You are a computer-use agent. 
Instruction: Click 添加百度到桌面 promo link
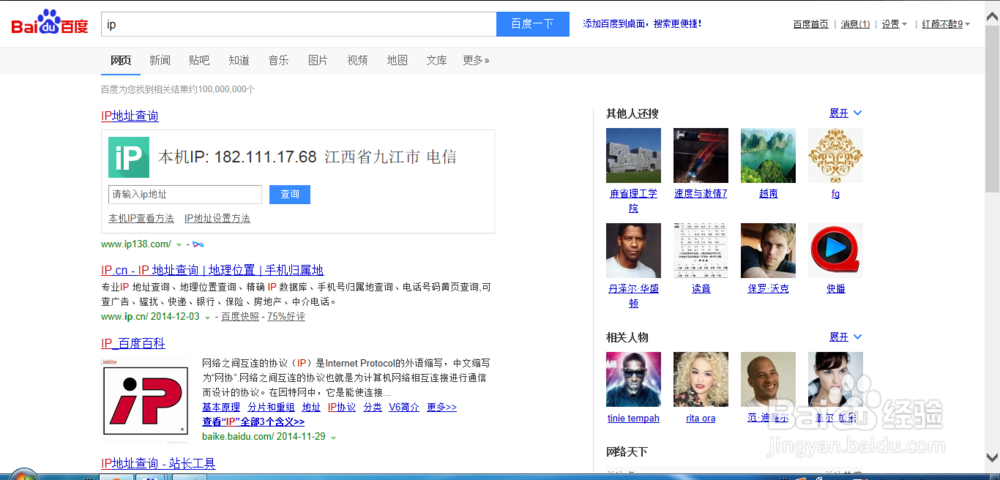[642, 24]
